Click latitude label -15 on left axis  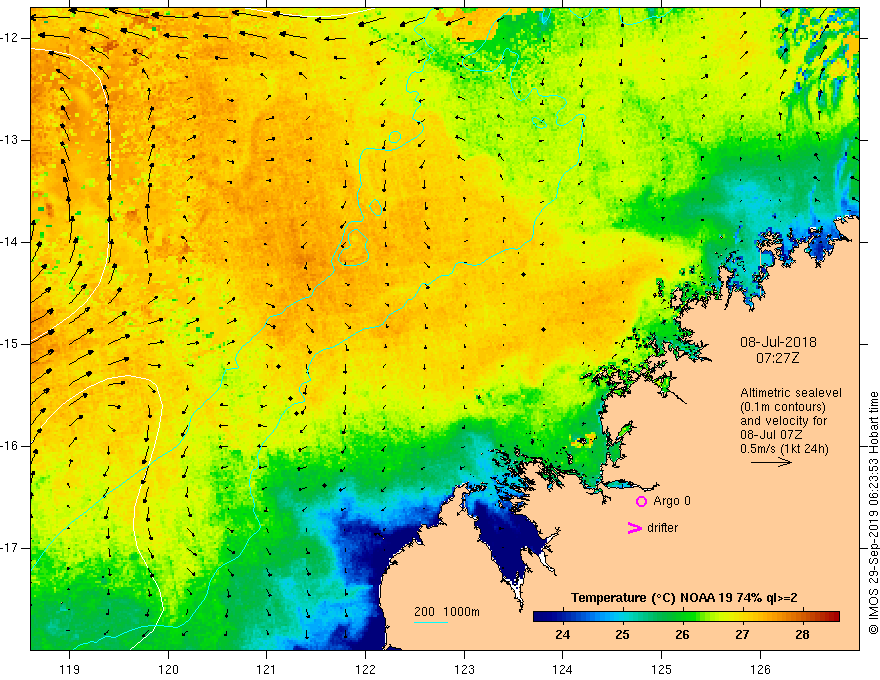pos(10,344)
